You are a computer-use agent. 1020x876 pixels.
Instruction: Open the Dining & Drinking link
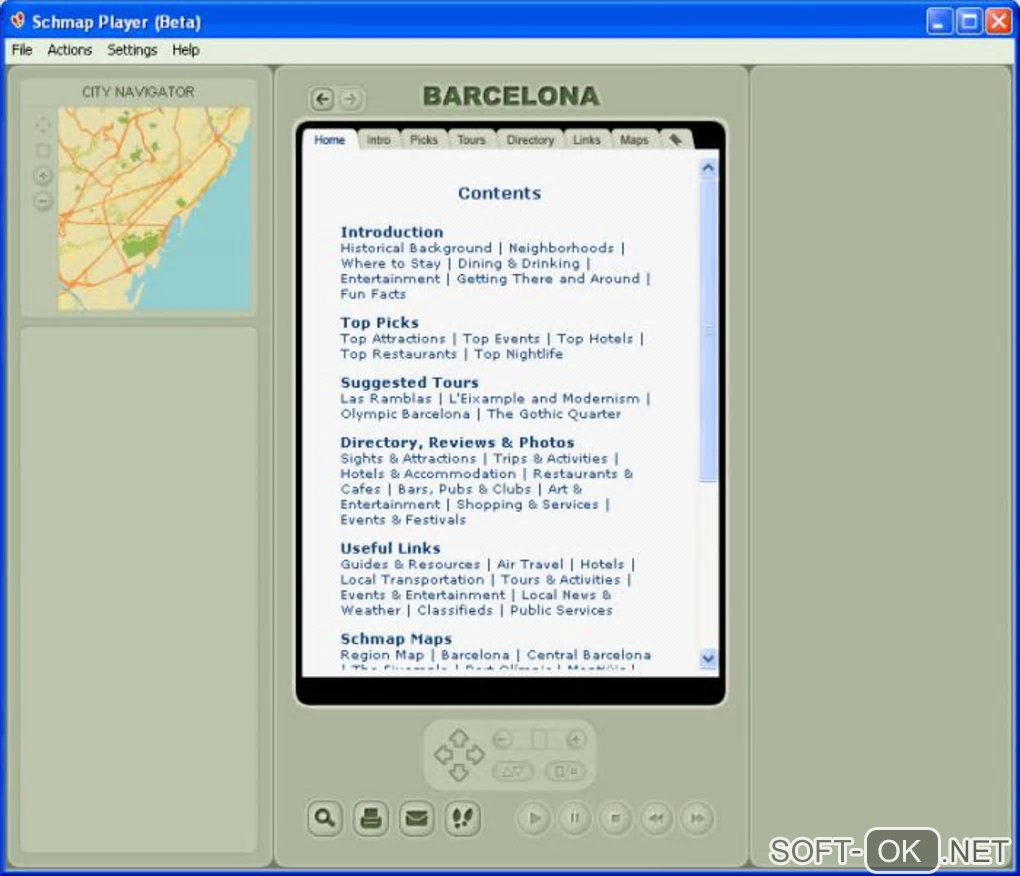point(518,263)
